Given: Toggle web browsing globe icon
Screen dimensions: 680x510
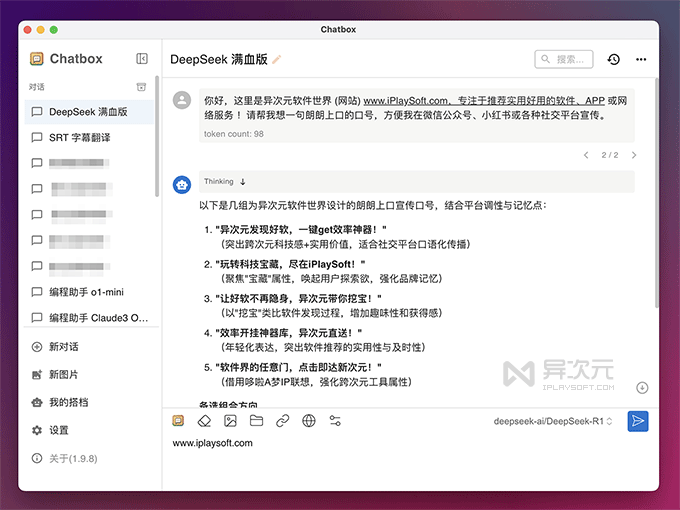Looking at the screenshot, I should 309,421.
